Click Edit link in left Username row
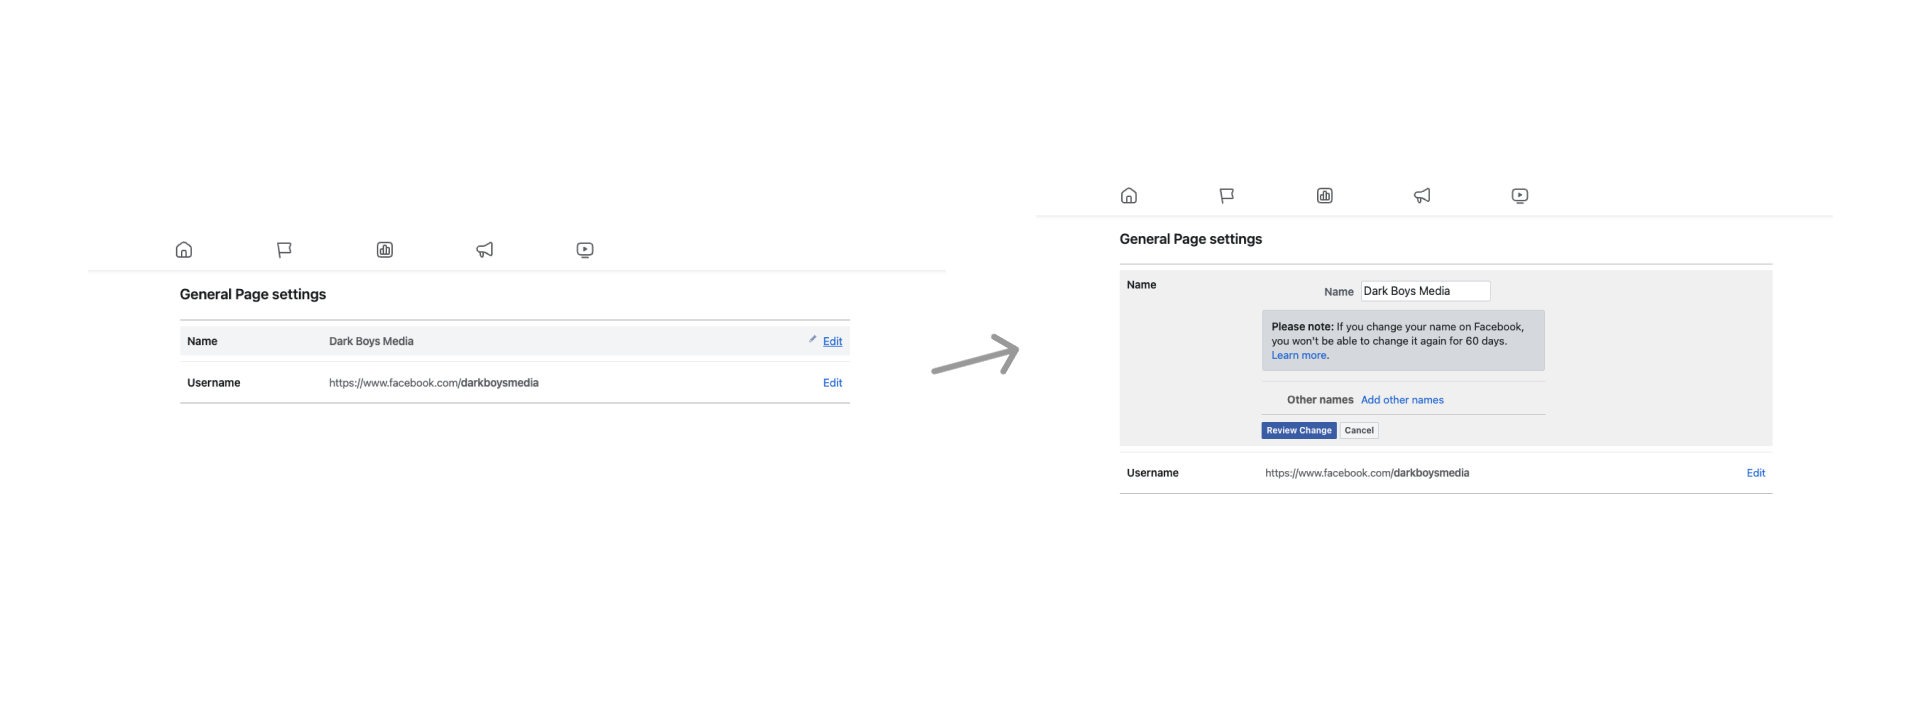1920x720 pixels. click(x=833, y=383)
